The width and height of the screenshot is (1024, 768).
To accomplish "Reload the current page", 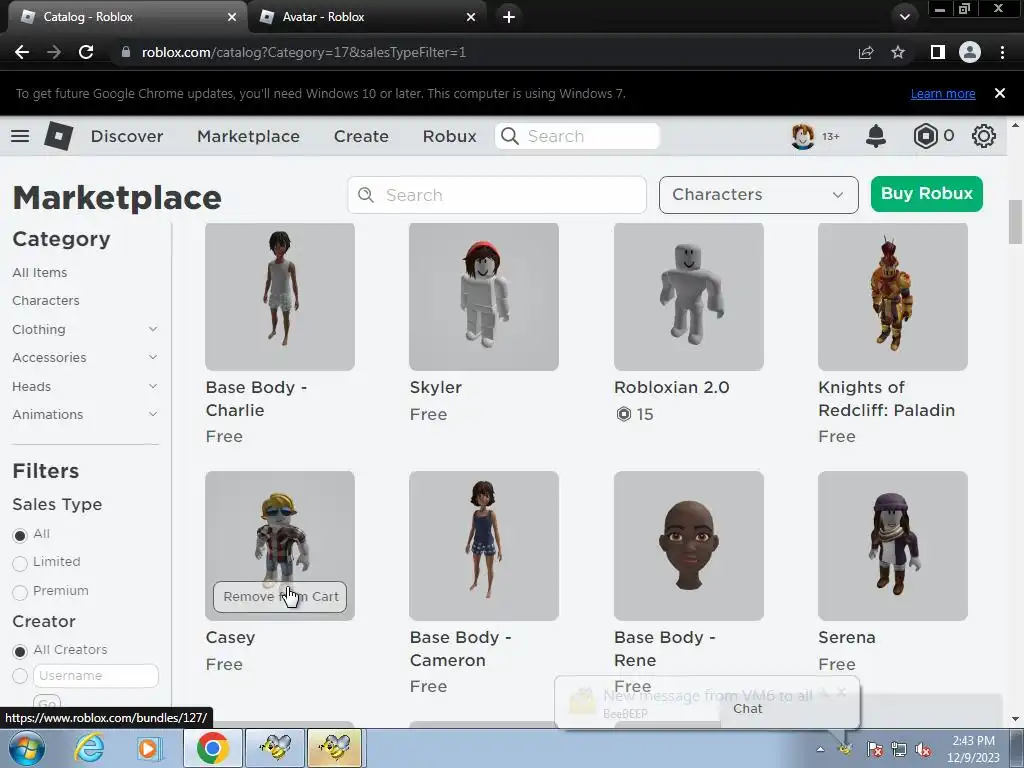I will tap(86, 52).
